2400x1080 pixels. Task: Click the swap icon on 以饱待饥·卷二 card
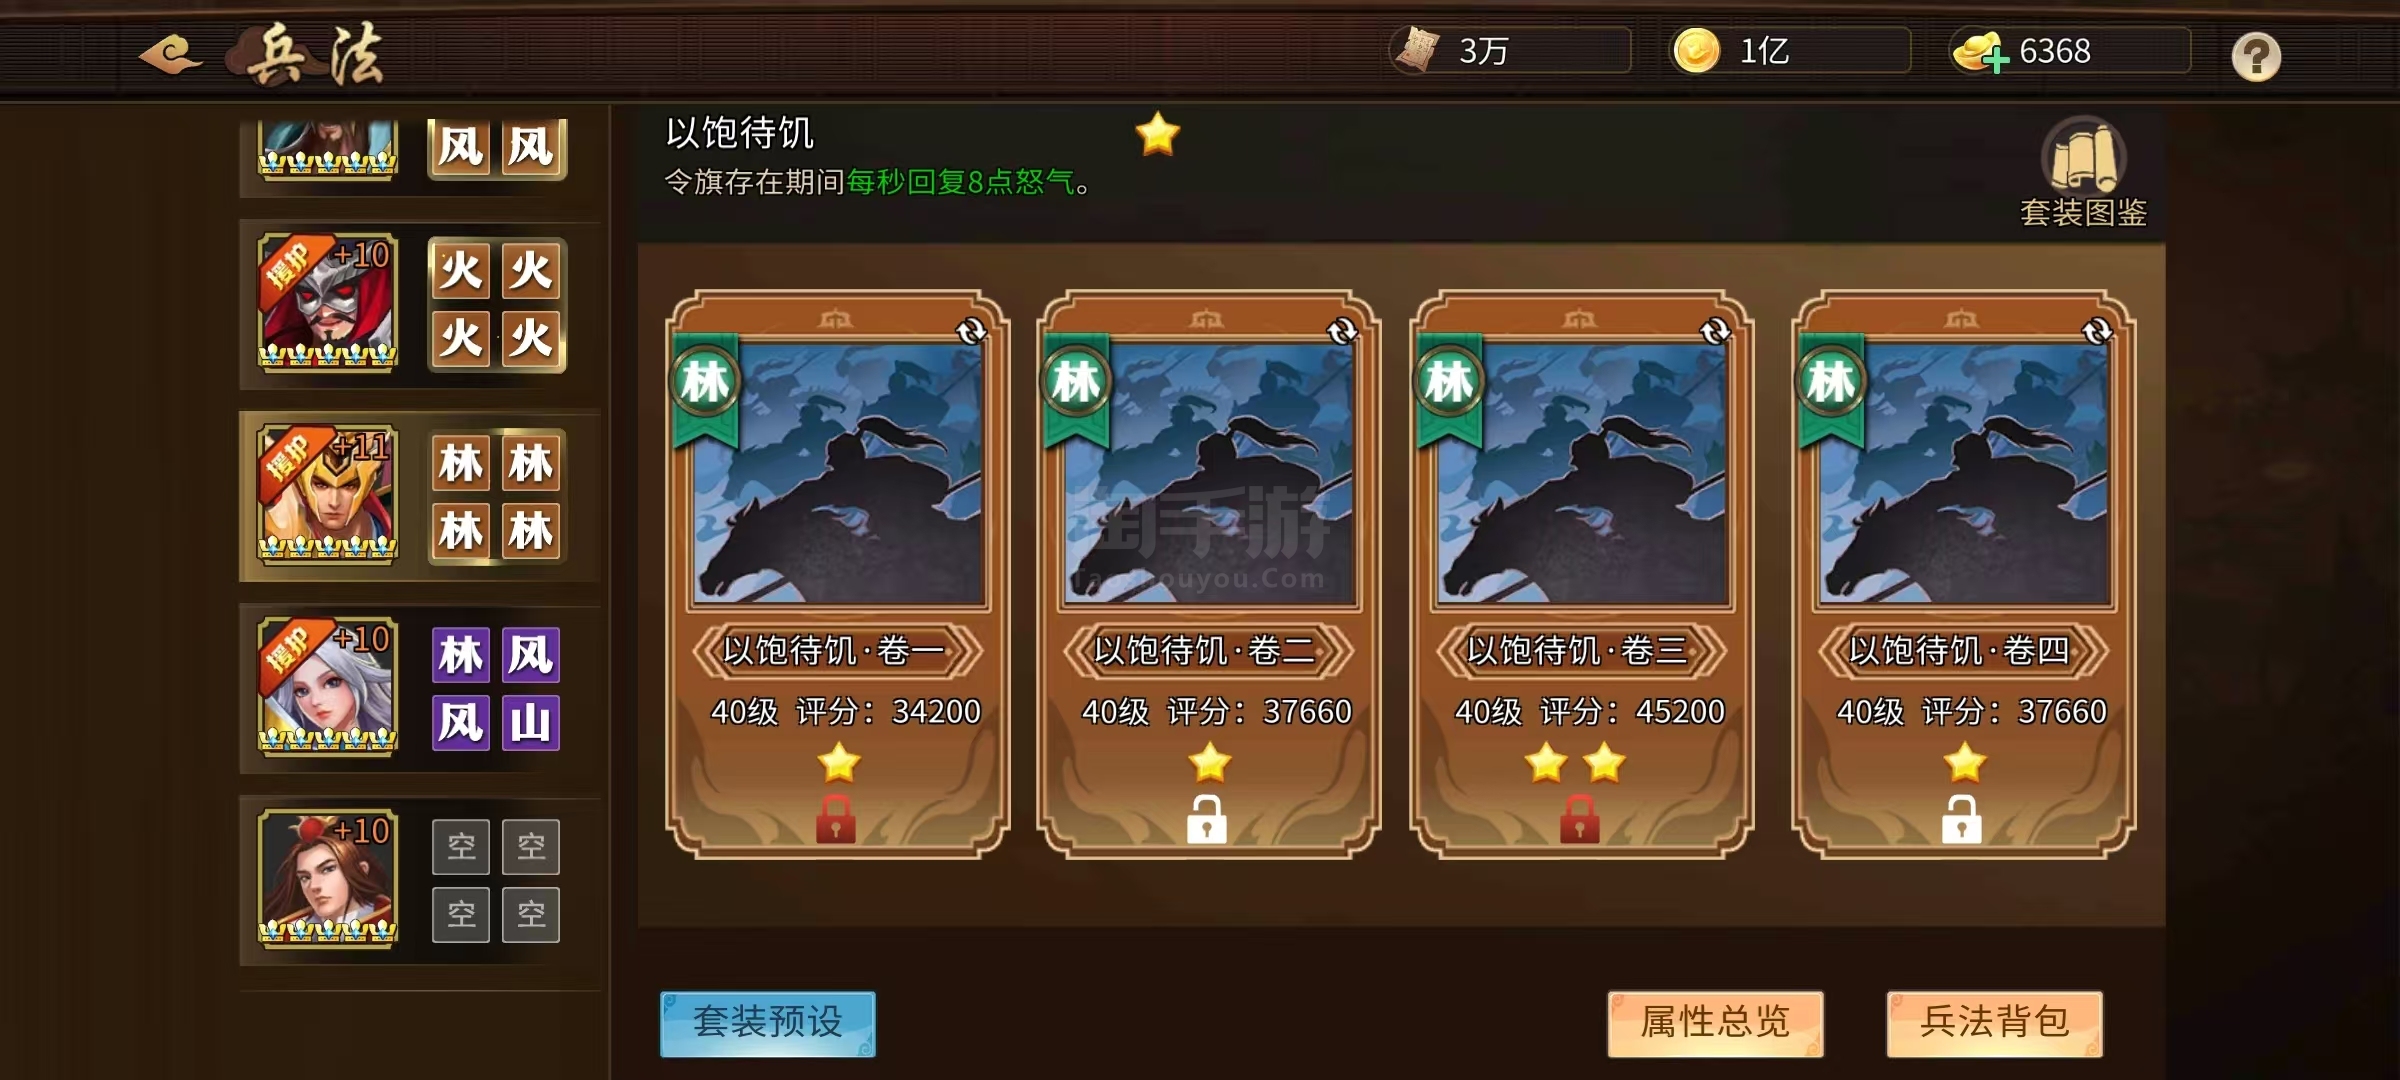click(1342, 331)
